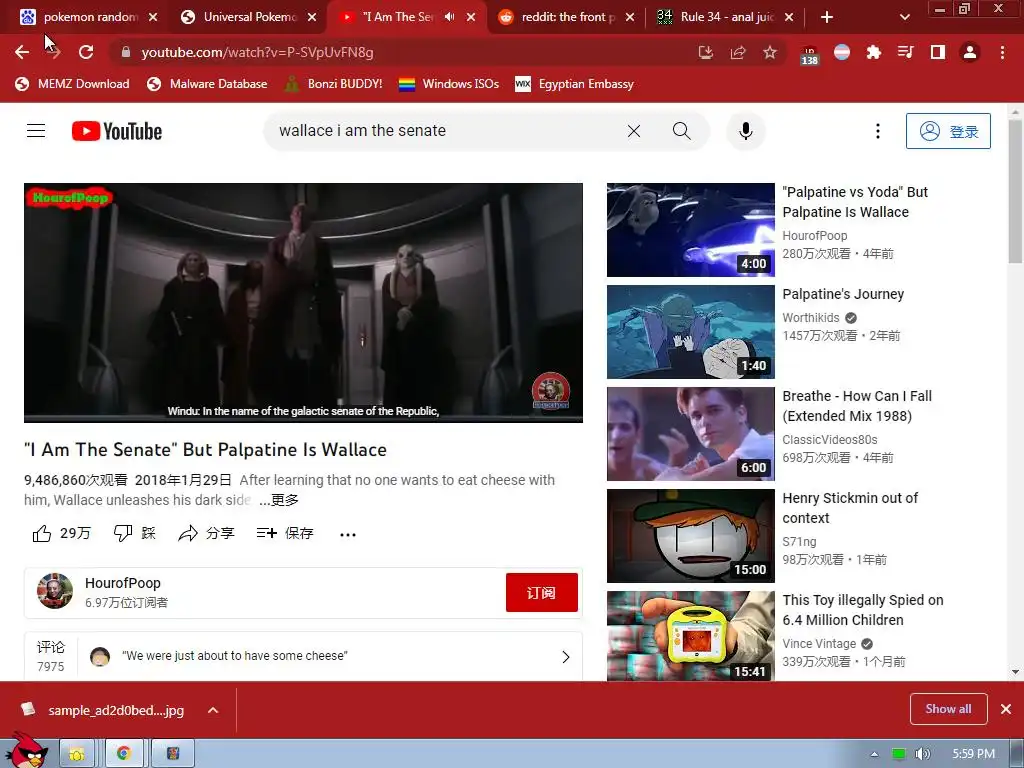Open YouTube settings three-dot menu

tap(878, 131)
